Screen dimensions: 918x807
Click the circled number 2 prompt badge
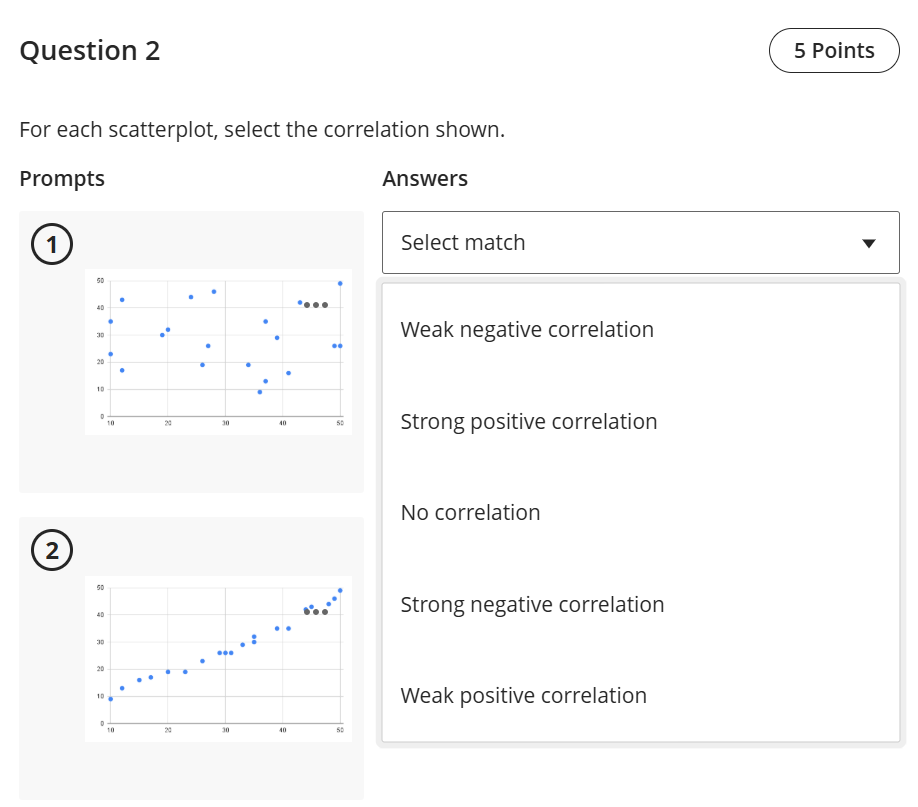pyautogui.click(x=51, y=548)
